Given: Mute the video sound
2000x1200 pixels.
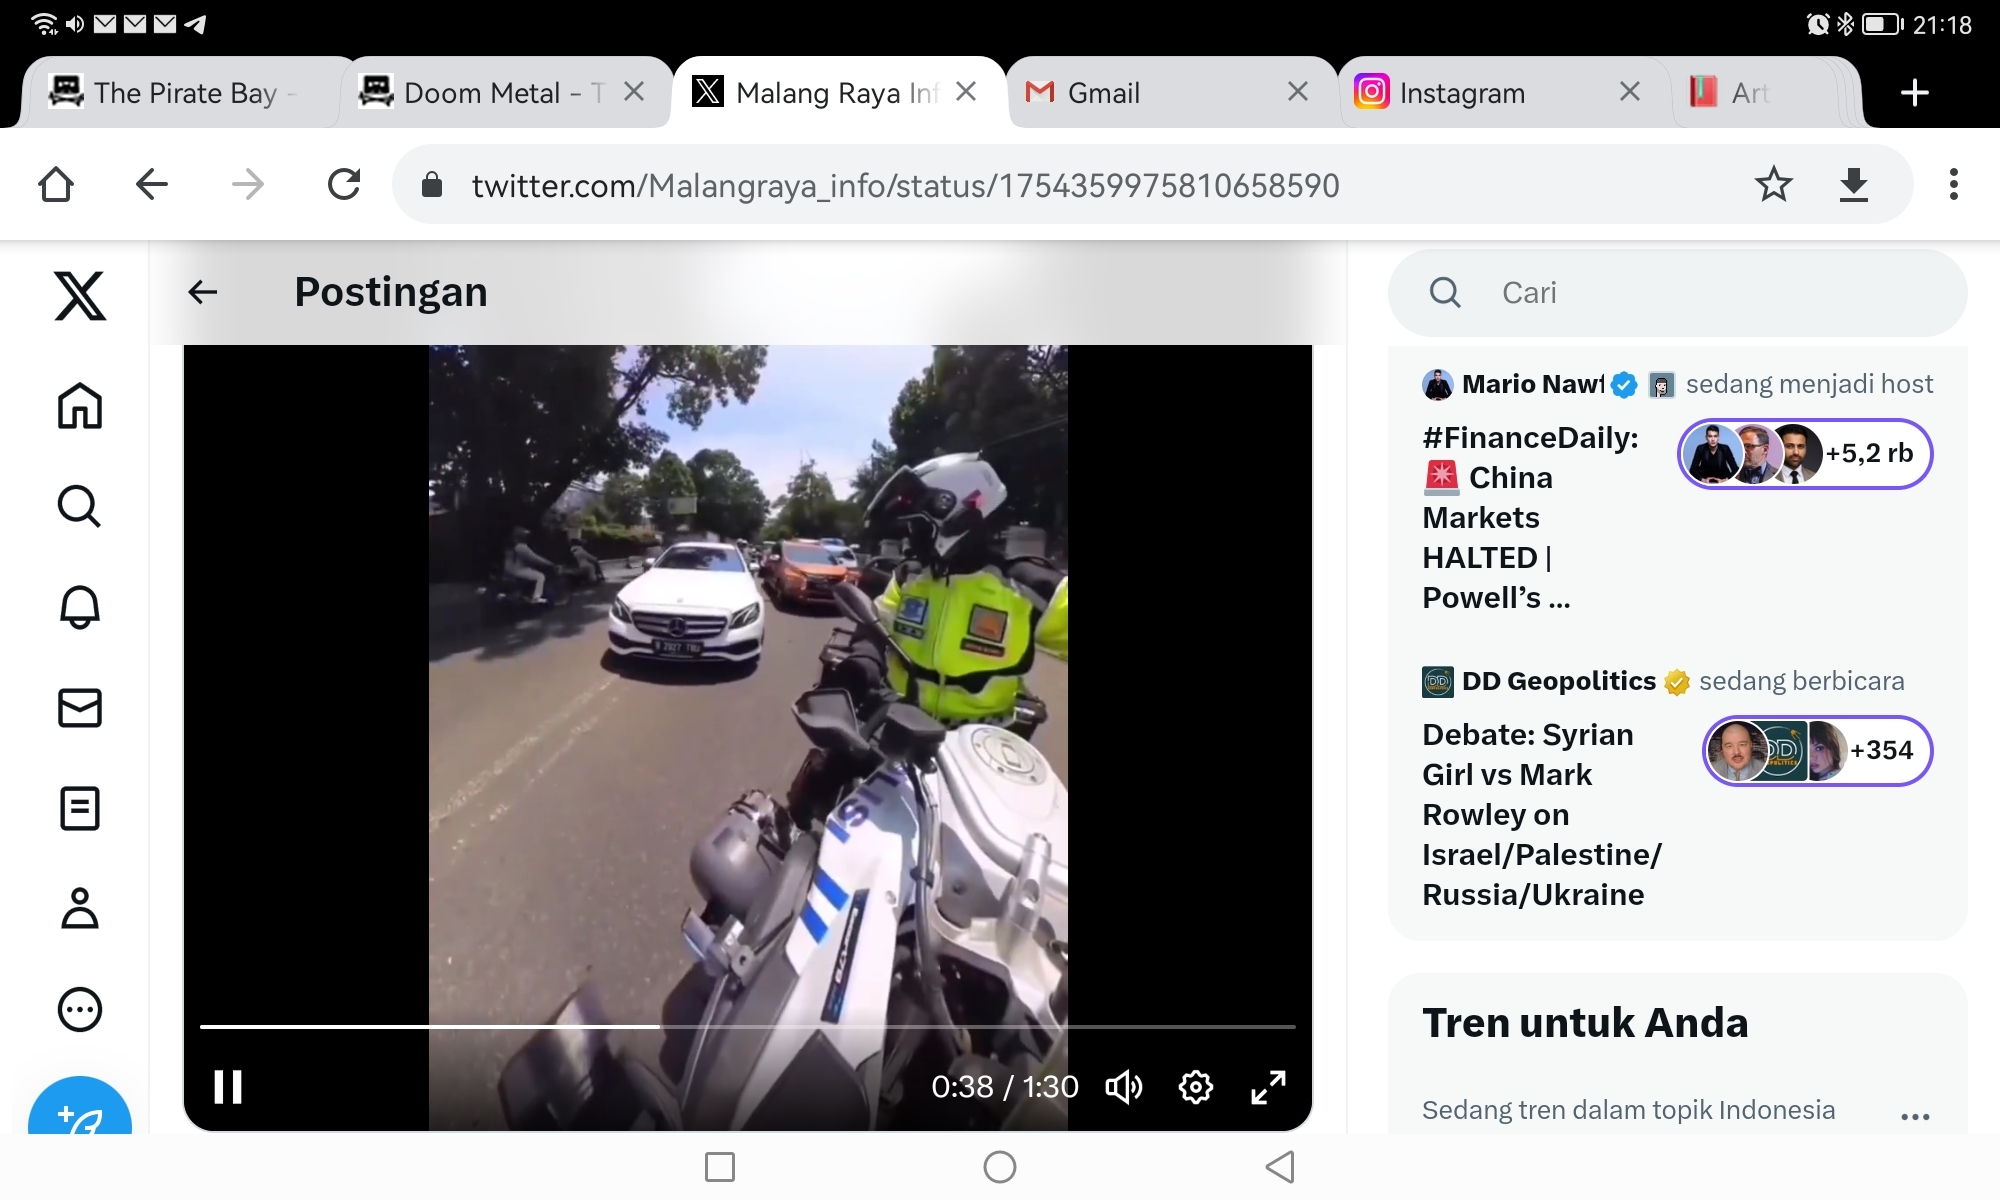Looking at the screenshot, I should tap(1124, 1087).
